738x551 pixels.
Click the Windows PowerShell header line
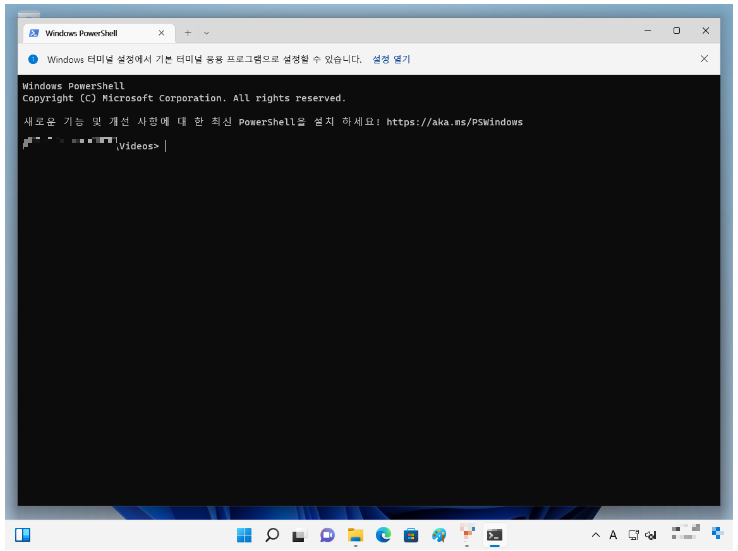(x=73, y=86)
